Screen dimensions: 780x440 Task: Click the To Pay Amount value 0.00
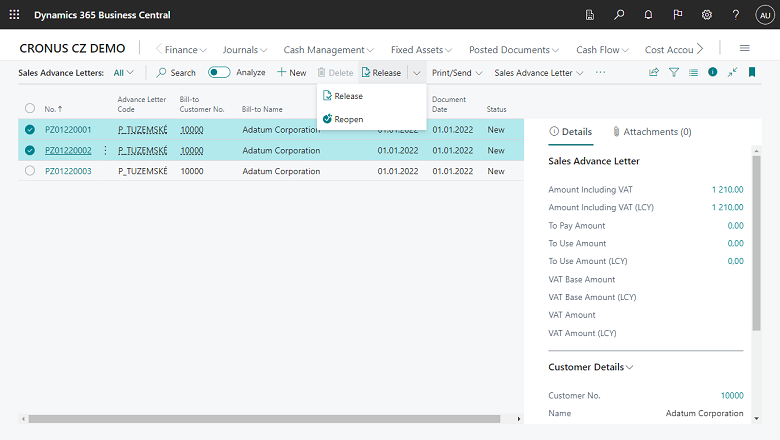(x=735, y=226)
